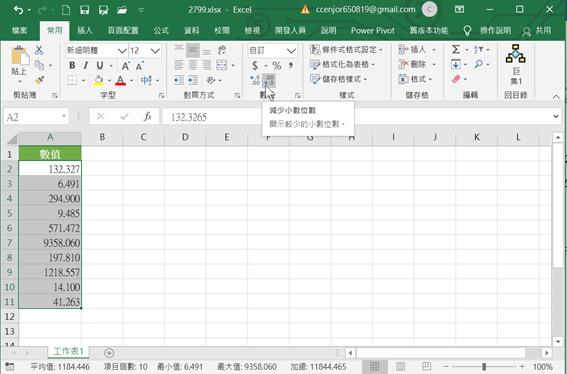Click the Decrease Indent icon
The image size is (567, 374).
click(x=179, y=80)
